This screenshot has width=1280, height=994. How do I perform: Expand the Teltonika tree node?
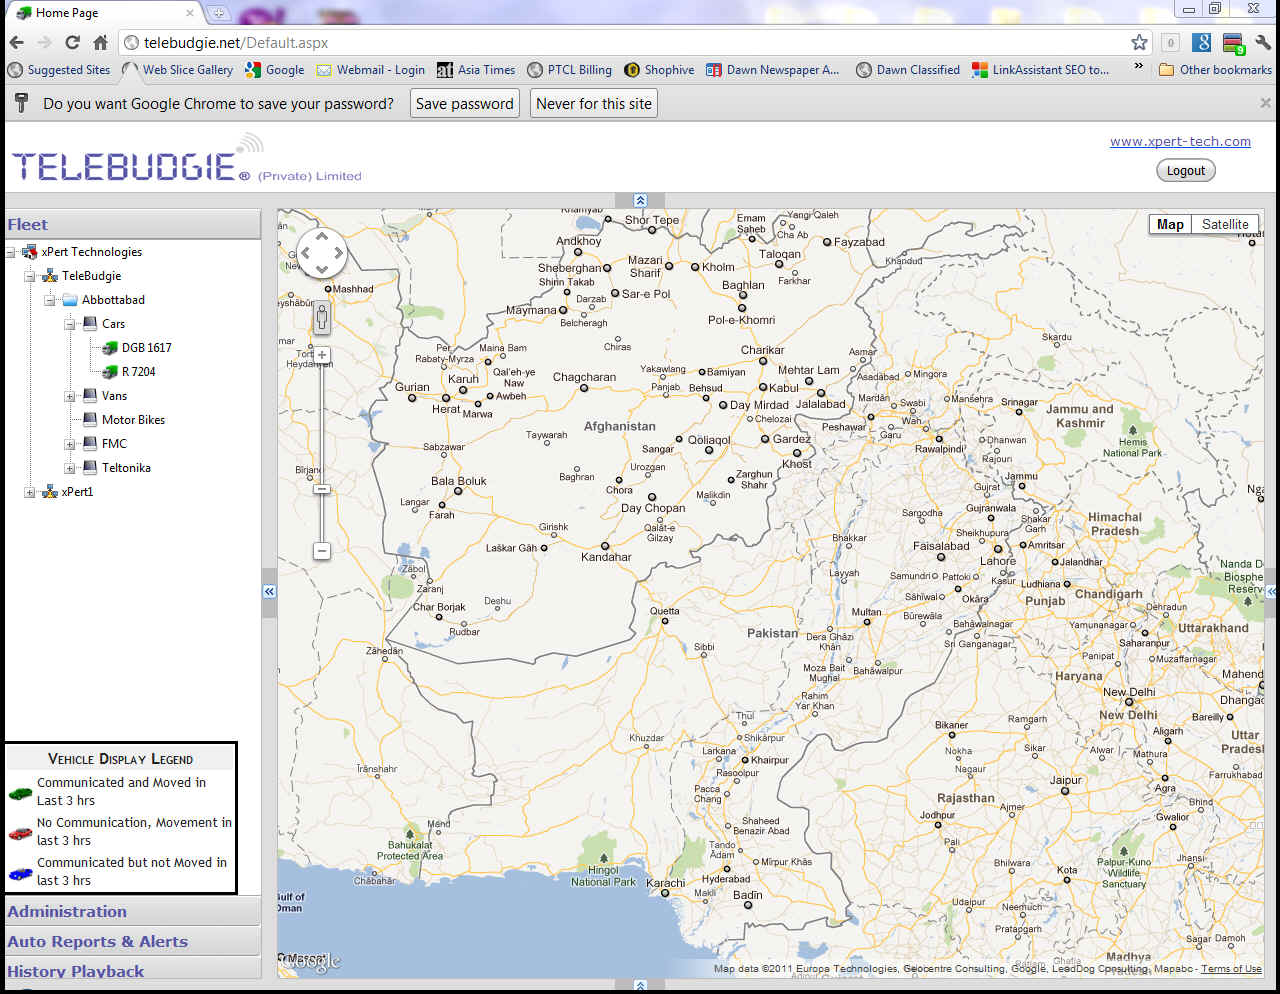[x=70, y=468]
